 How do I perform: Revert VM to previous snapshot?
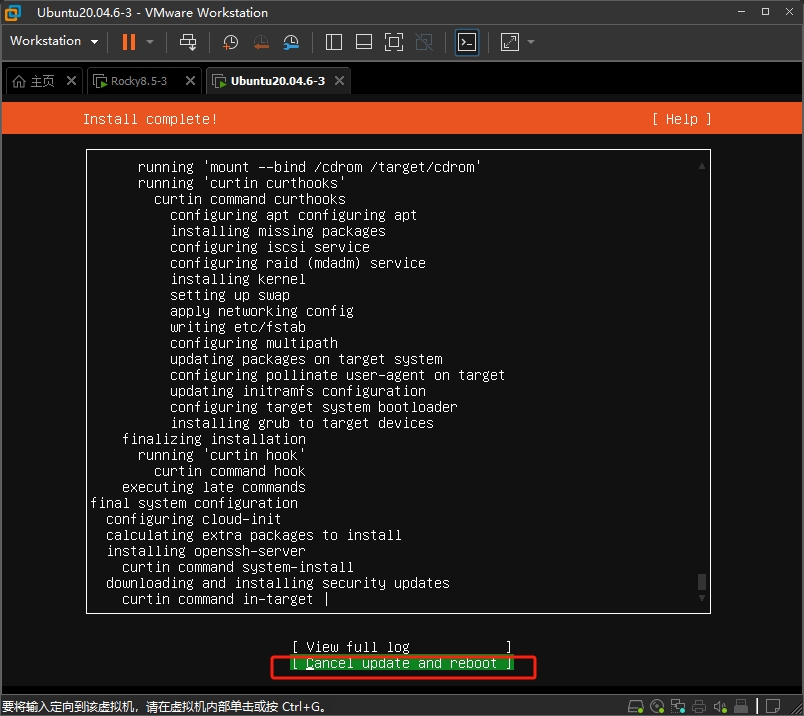tap(261, 42)
